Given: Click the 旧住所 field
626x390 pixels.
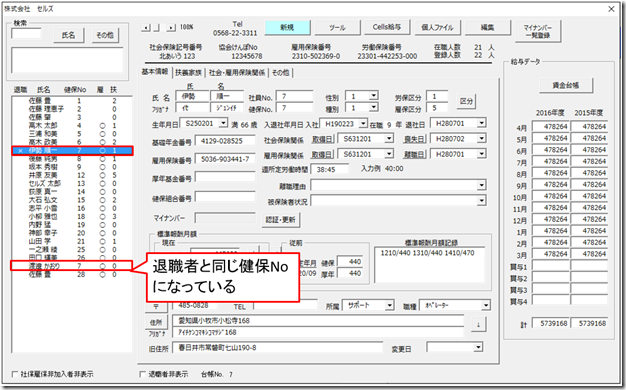Looking at the screenshot, I should pos(277,348).
